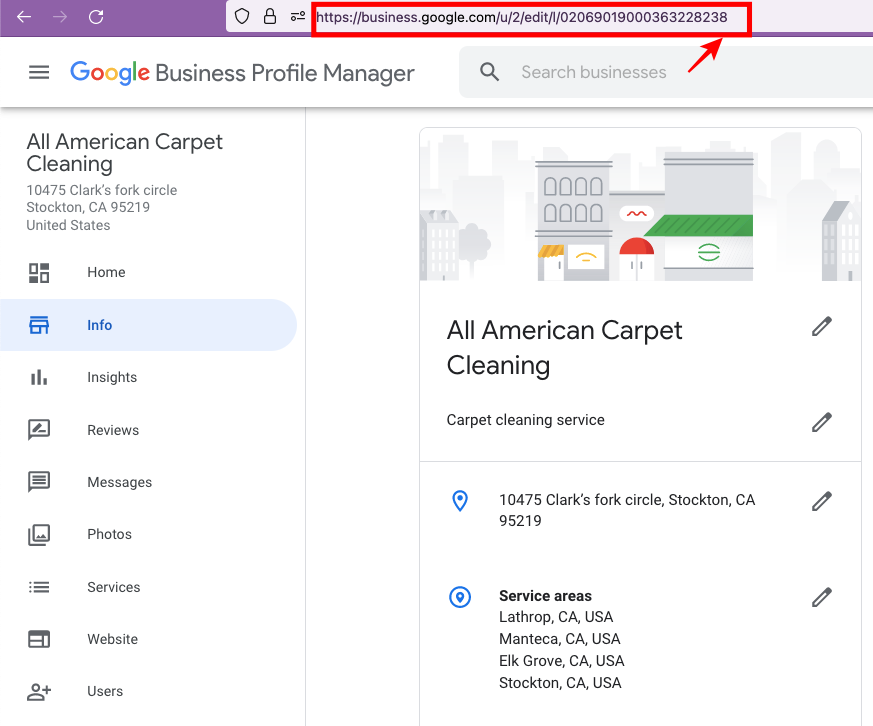
Task: Click the Google Business Profile Manager logo
Action: (x=242, y=72)
